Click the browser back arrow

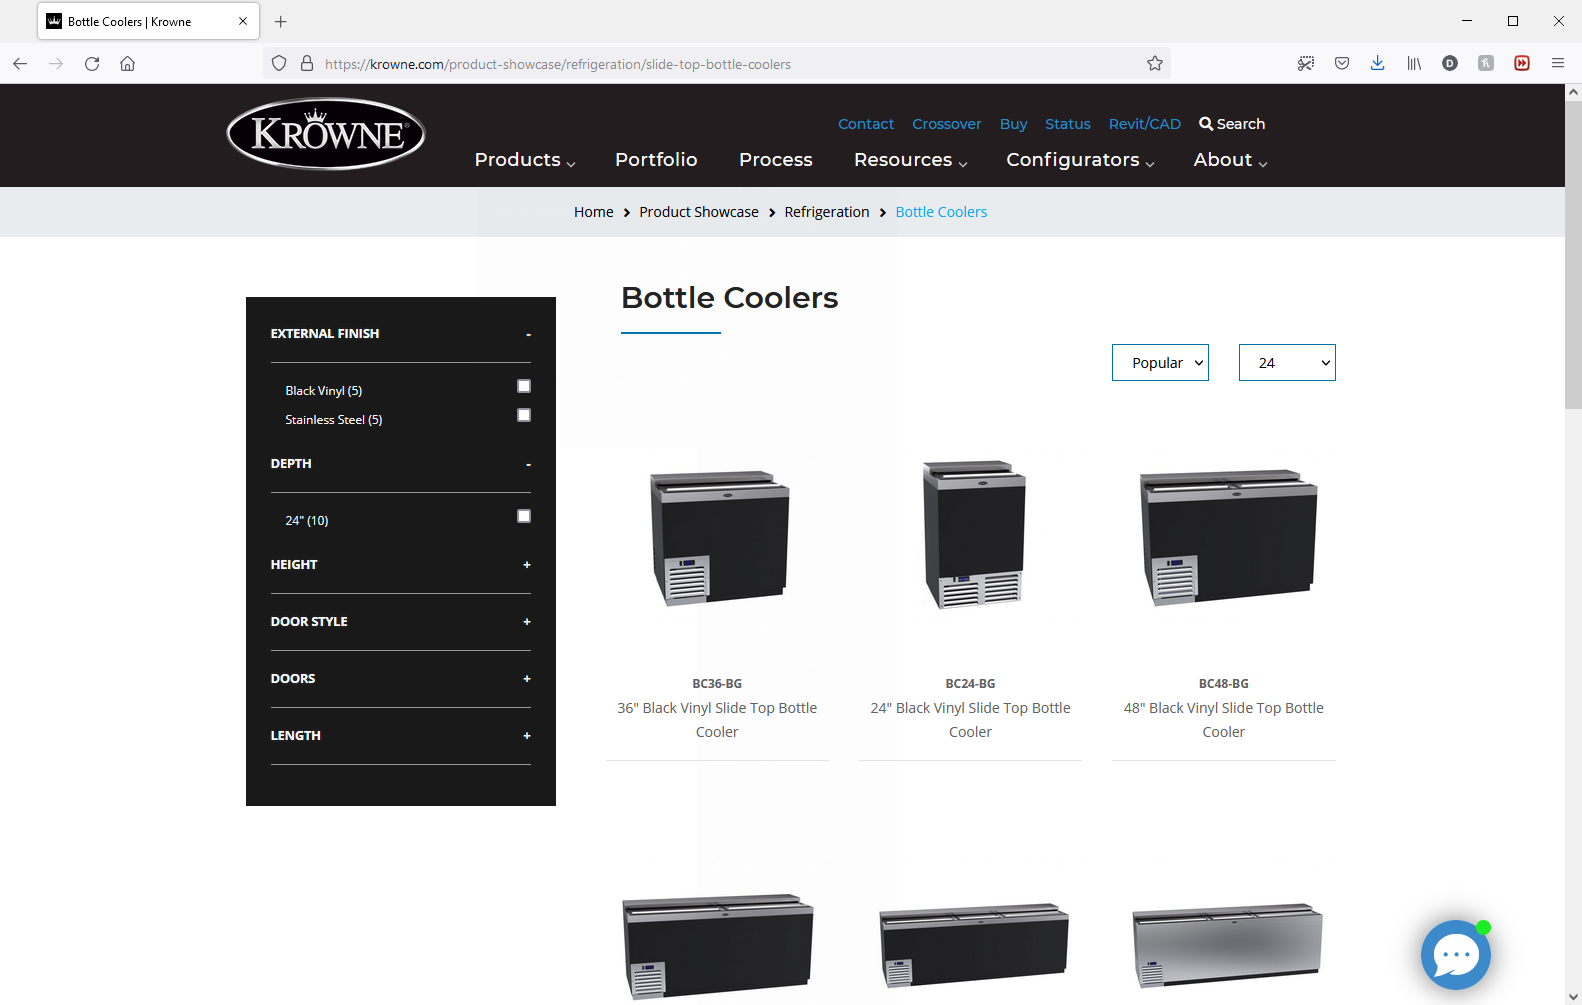click(x=20, y=64)
